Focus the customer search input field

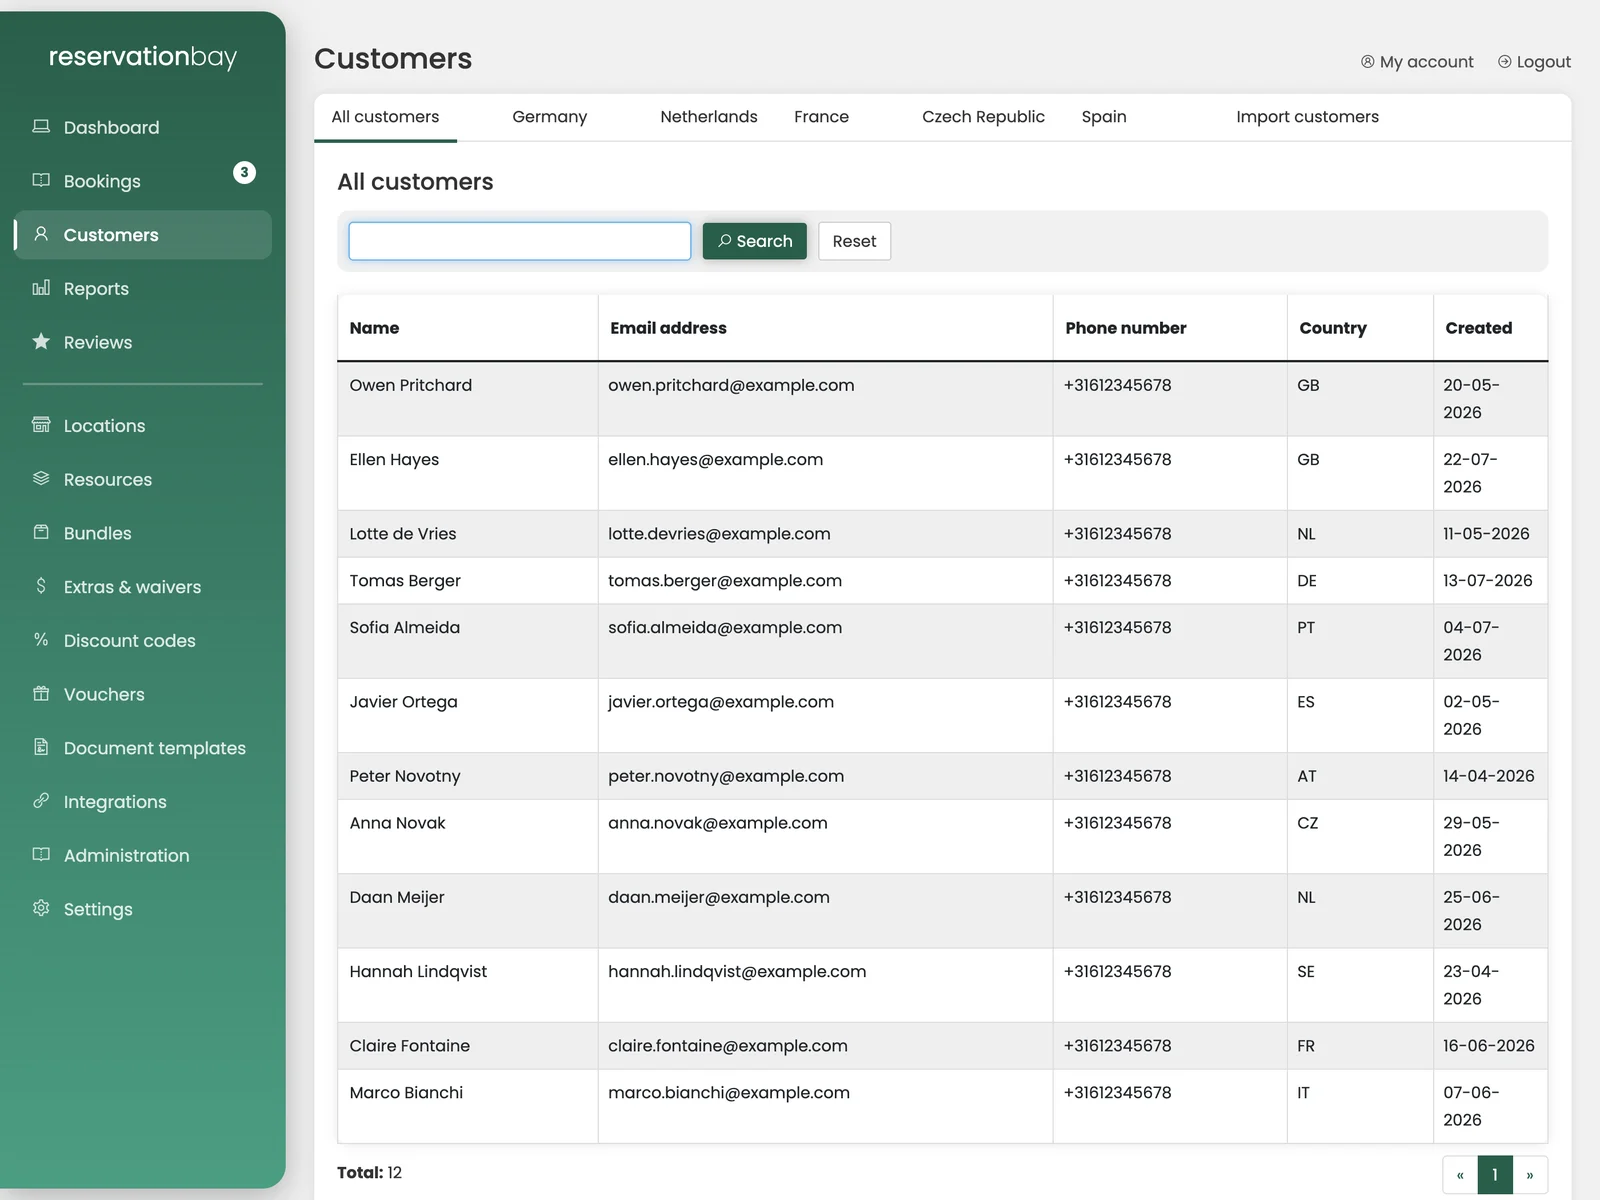coord(520,241)
